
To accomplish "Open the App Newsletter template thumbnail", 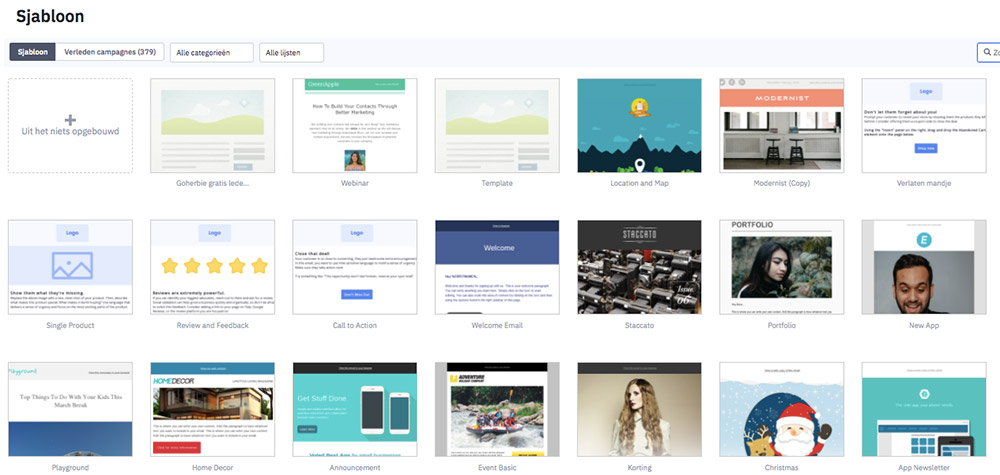I will 924,409.
